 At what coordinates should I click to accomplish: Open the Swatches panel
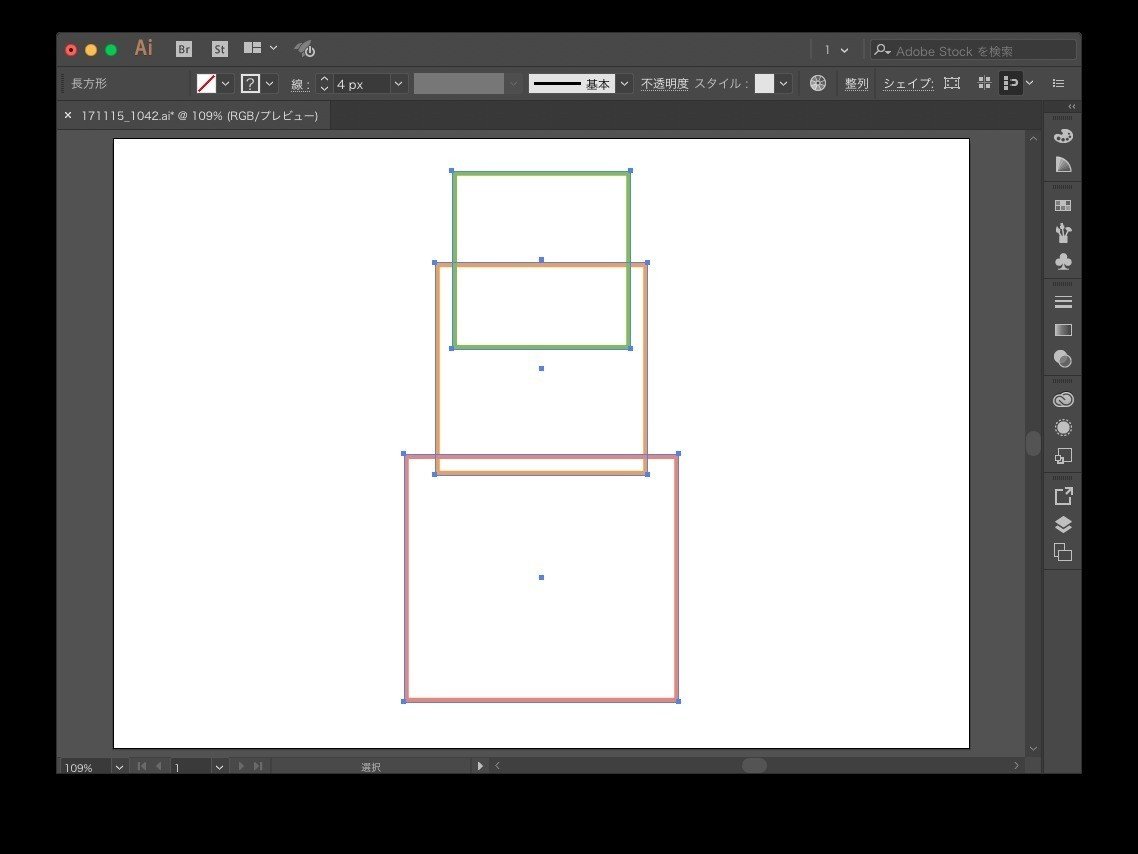(1063, 204)
